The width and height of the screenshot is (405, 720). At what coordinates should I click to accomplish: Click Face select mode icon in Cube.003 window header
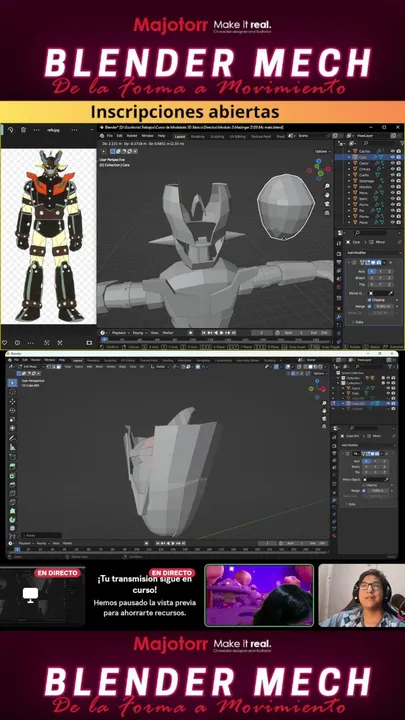[x=59, y=367]
